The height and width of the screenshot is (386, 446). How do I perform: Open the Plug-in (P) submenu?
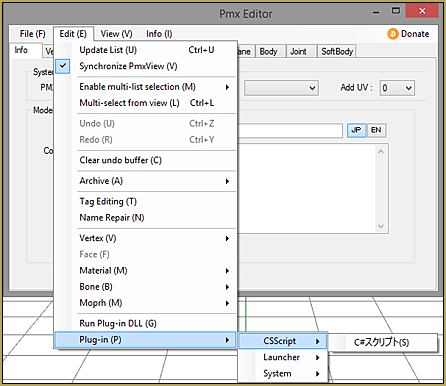(x=146, y=340)
